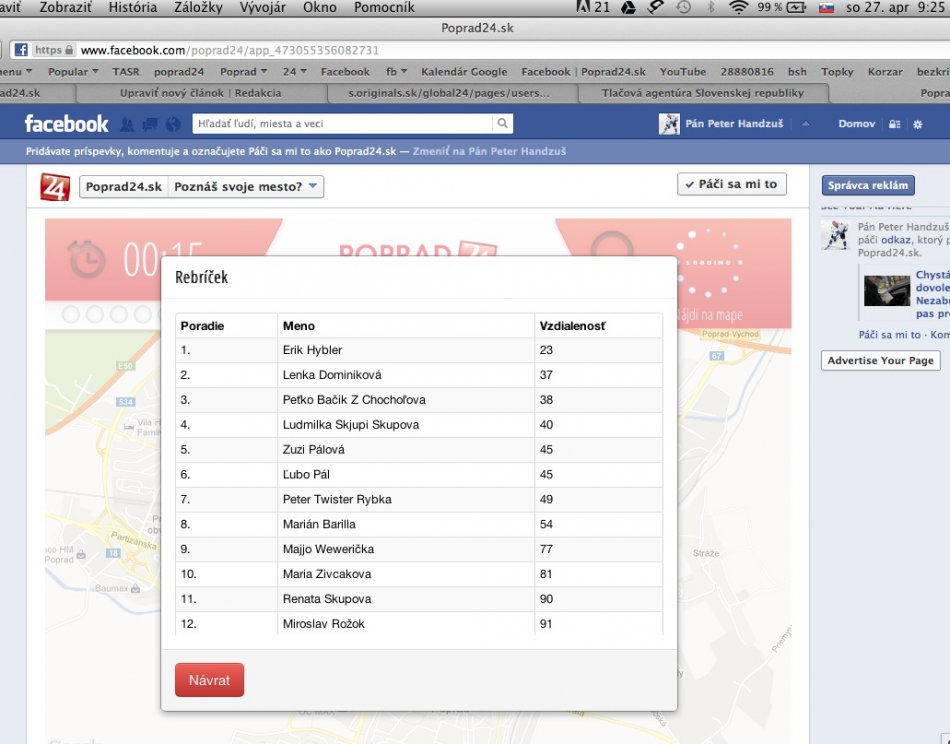Click the Poprad24 red logo icon

click(55, 187)
